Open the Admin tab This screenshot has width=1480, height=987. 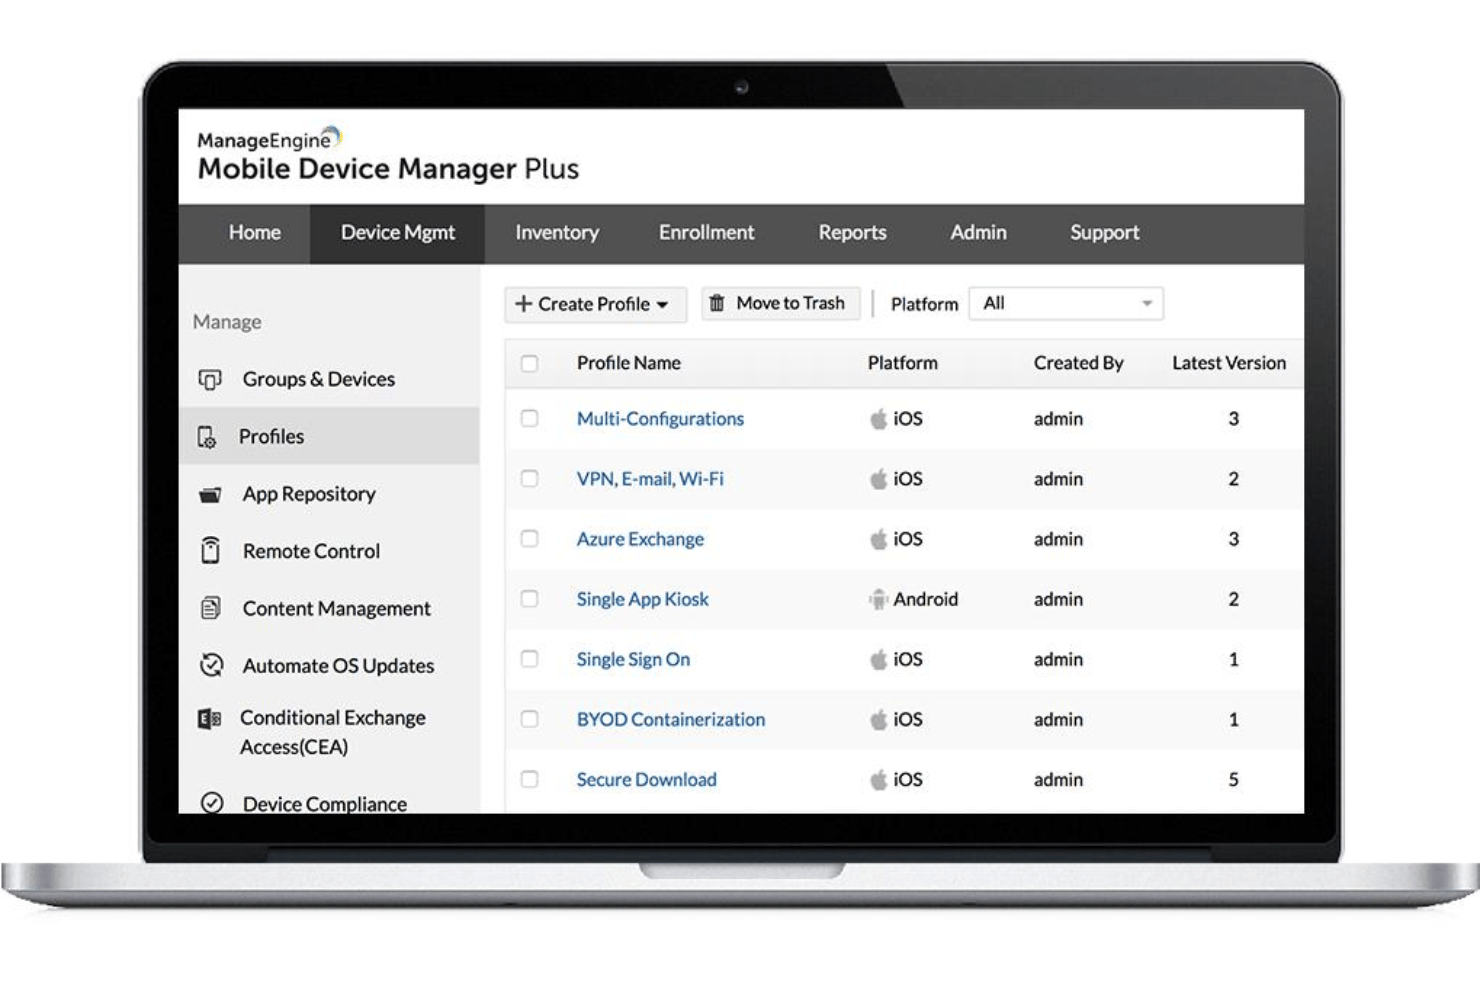978,233
